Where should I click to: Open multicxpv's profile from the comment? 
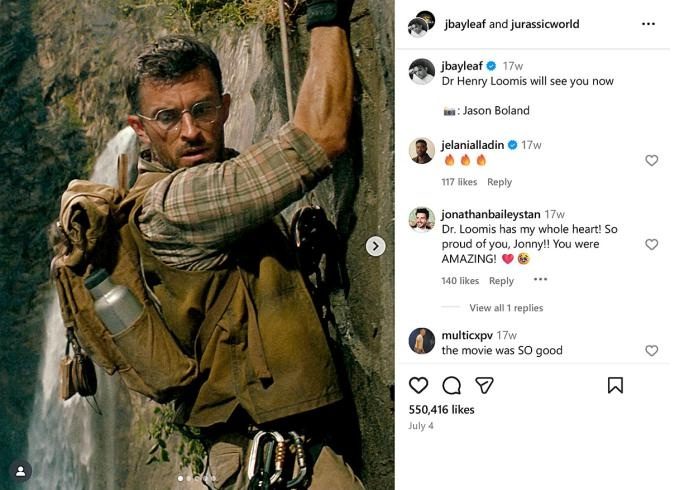[x=467, y=335]
